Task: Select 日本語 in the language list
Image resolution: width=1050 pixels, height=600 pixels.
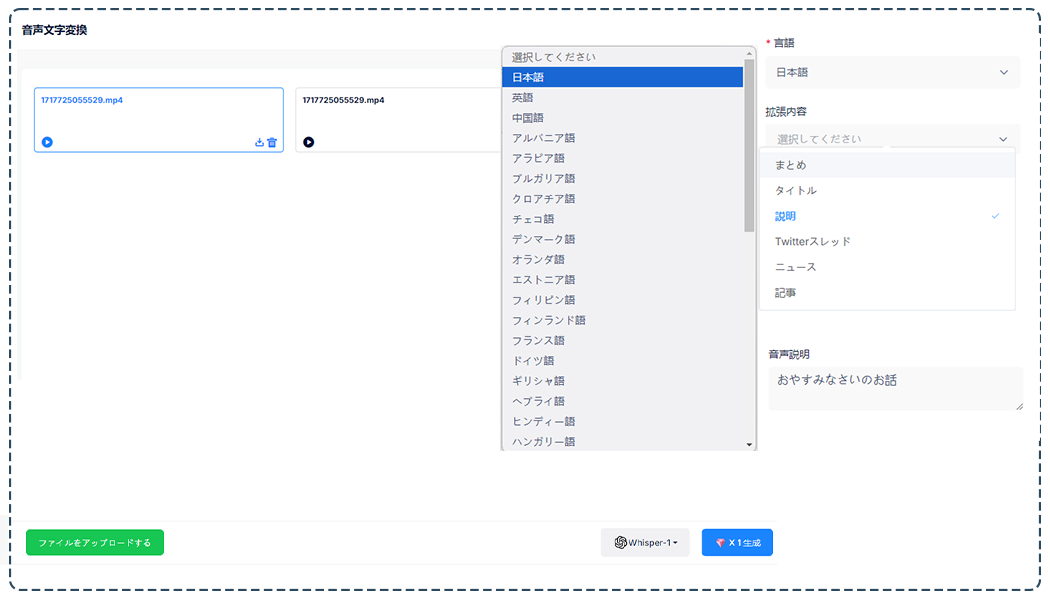Action: [622, 77]
